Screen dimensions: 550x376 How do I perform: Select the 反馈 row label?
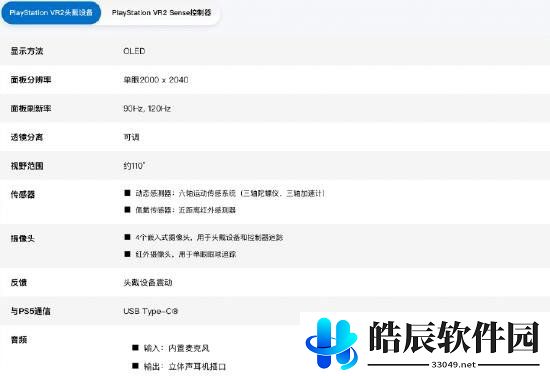19,283
